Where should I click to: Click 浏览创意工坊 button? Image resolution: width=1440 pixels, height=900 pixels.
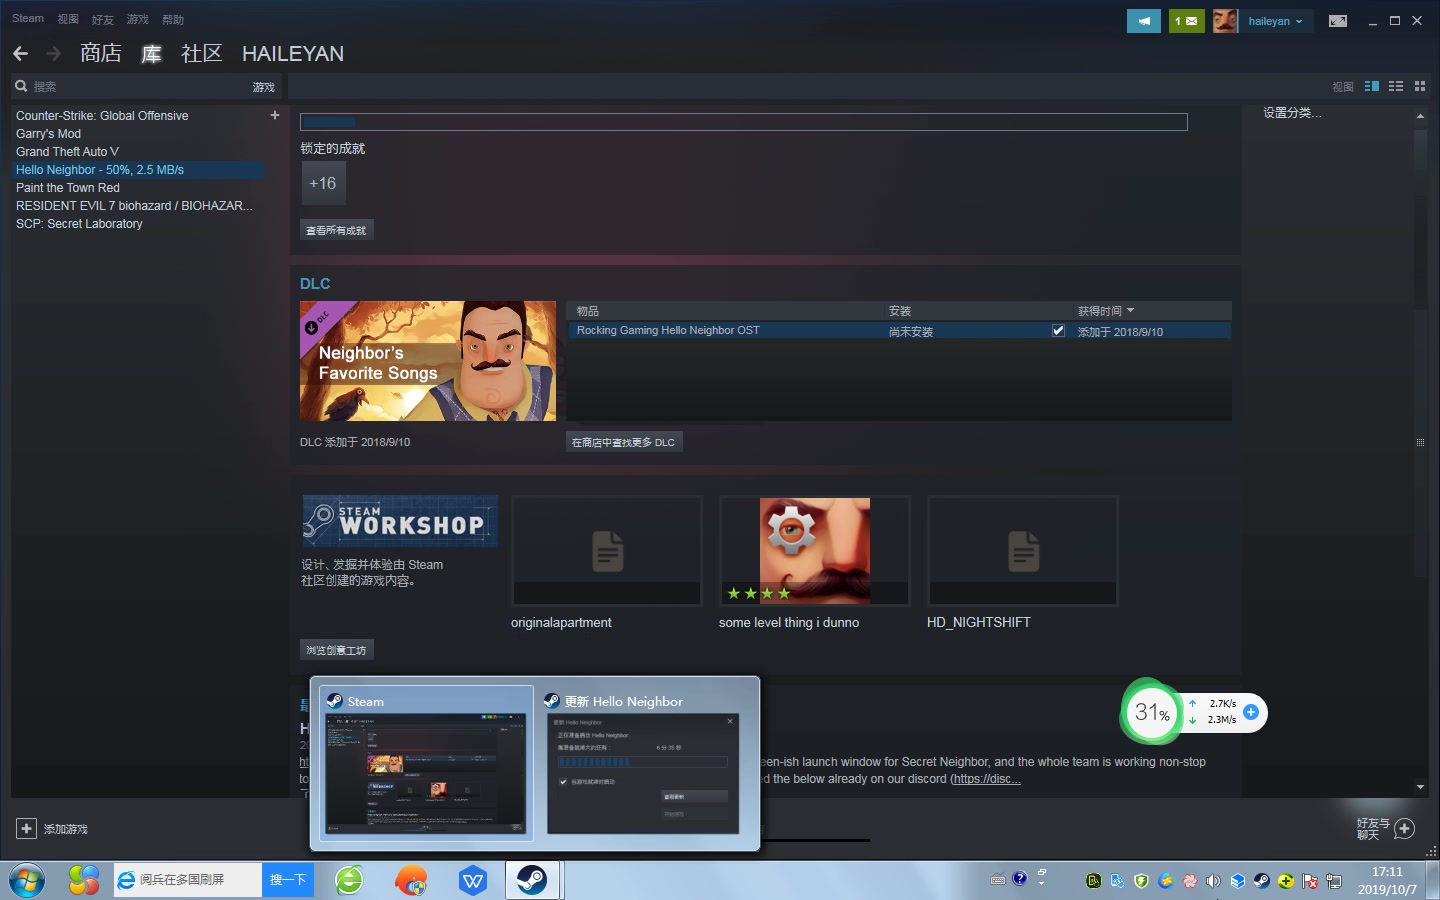tap(336, 650)
